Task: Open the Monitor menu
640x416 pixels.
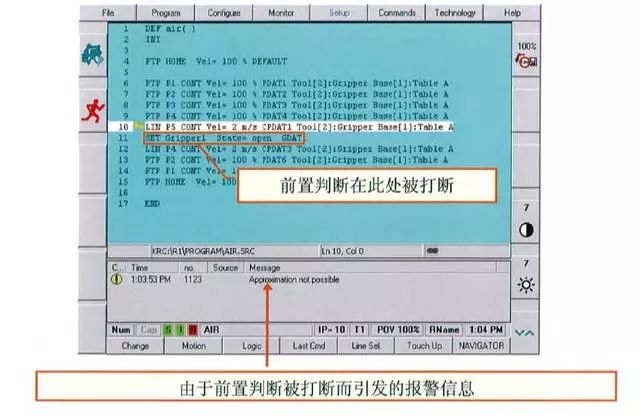Action: point(281,13)
